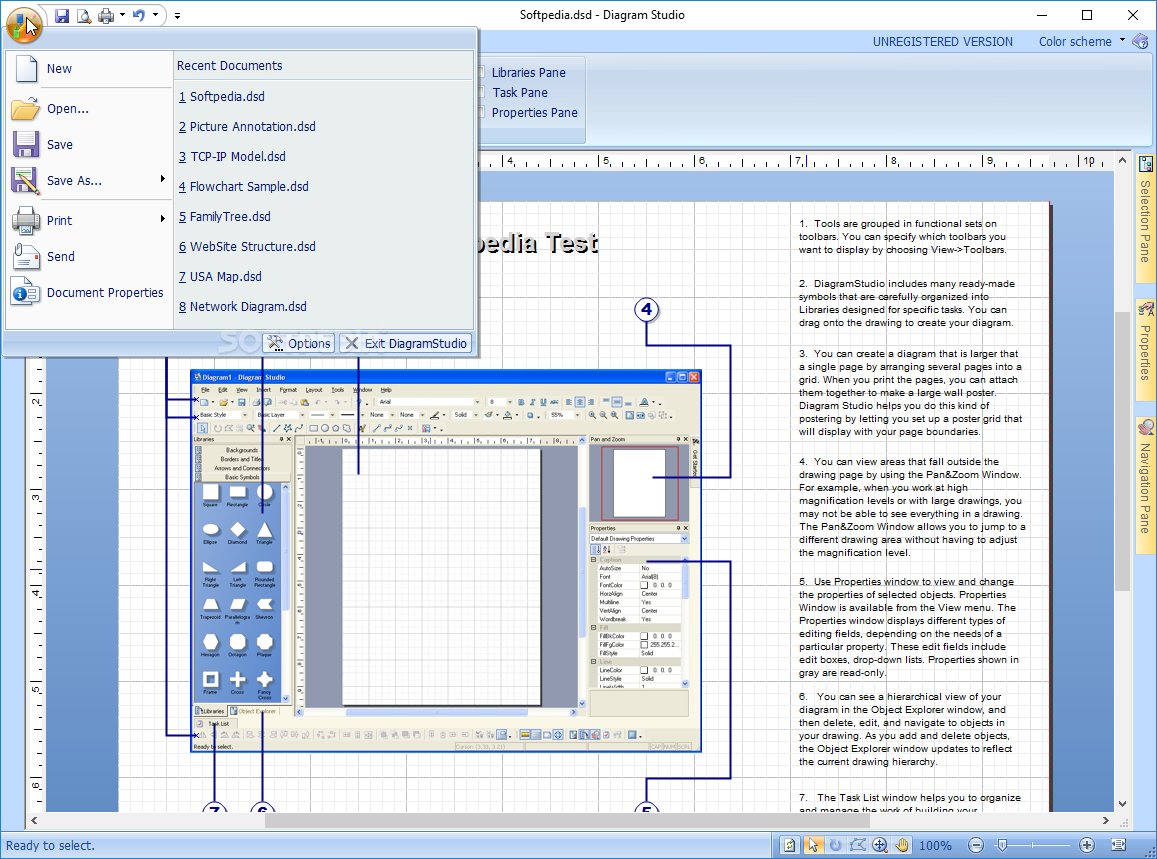This screenshot has width=1157, height=859.
Task: Click the vertical scrollbar down arrow
Action: [1122, 804]
